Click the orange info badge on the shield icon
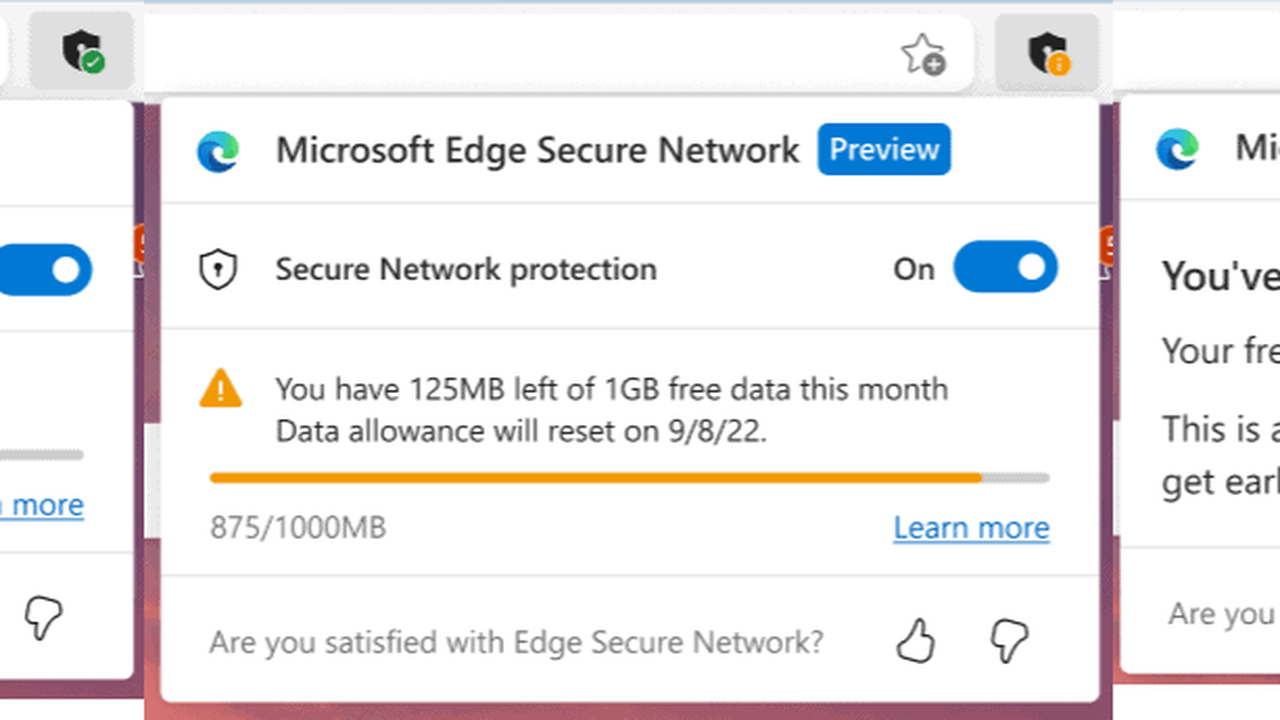Viewport: 1280px width, 720px height. [1060, 66]
